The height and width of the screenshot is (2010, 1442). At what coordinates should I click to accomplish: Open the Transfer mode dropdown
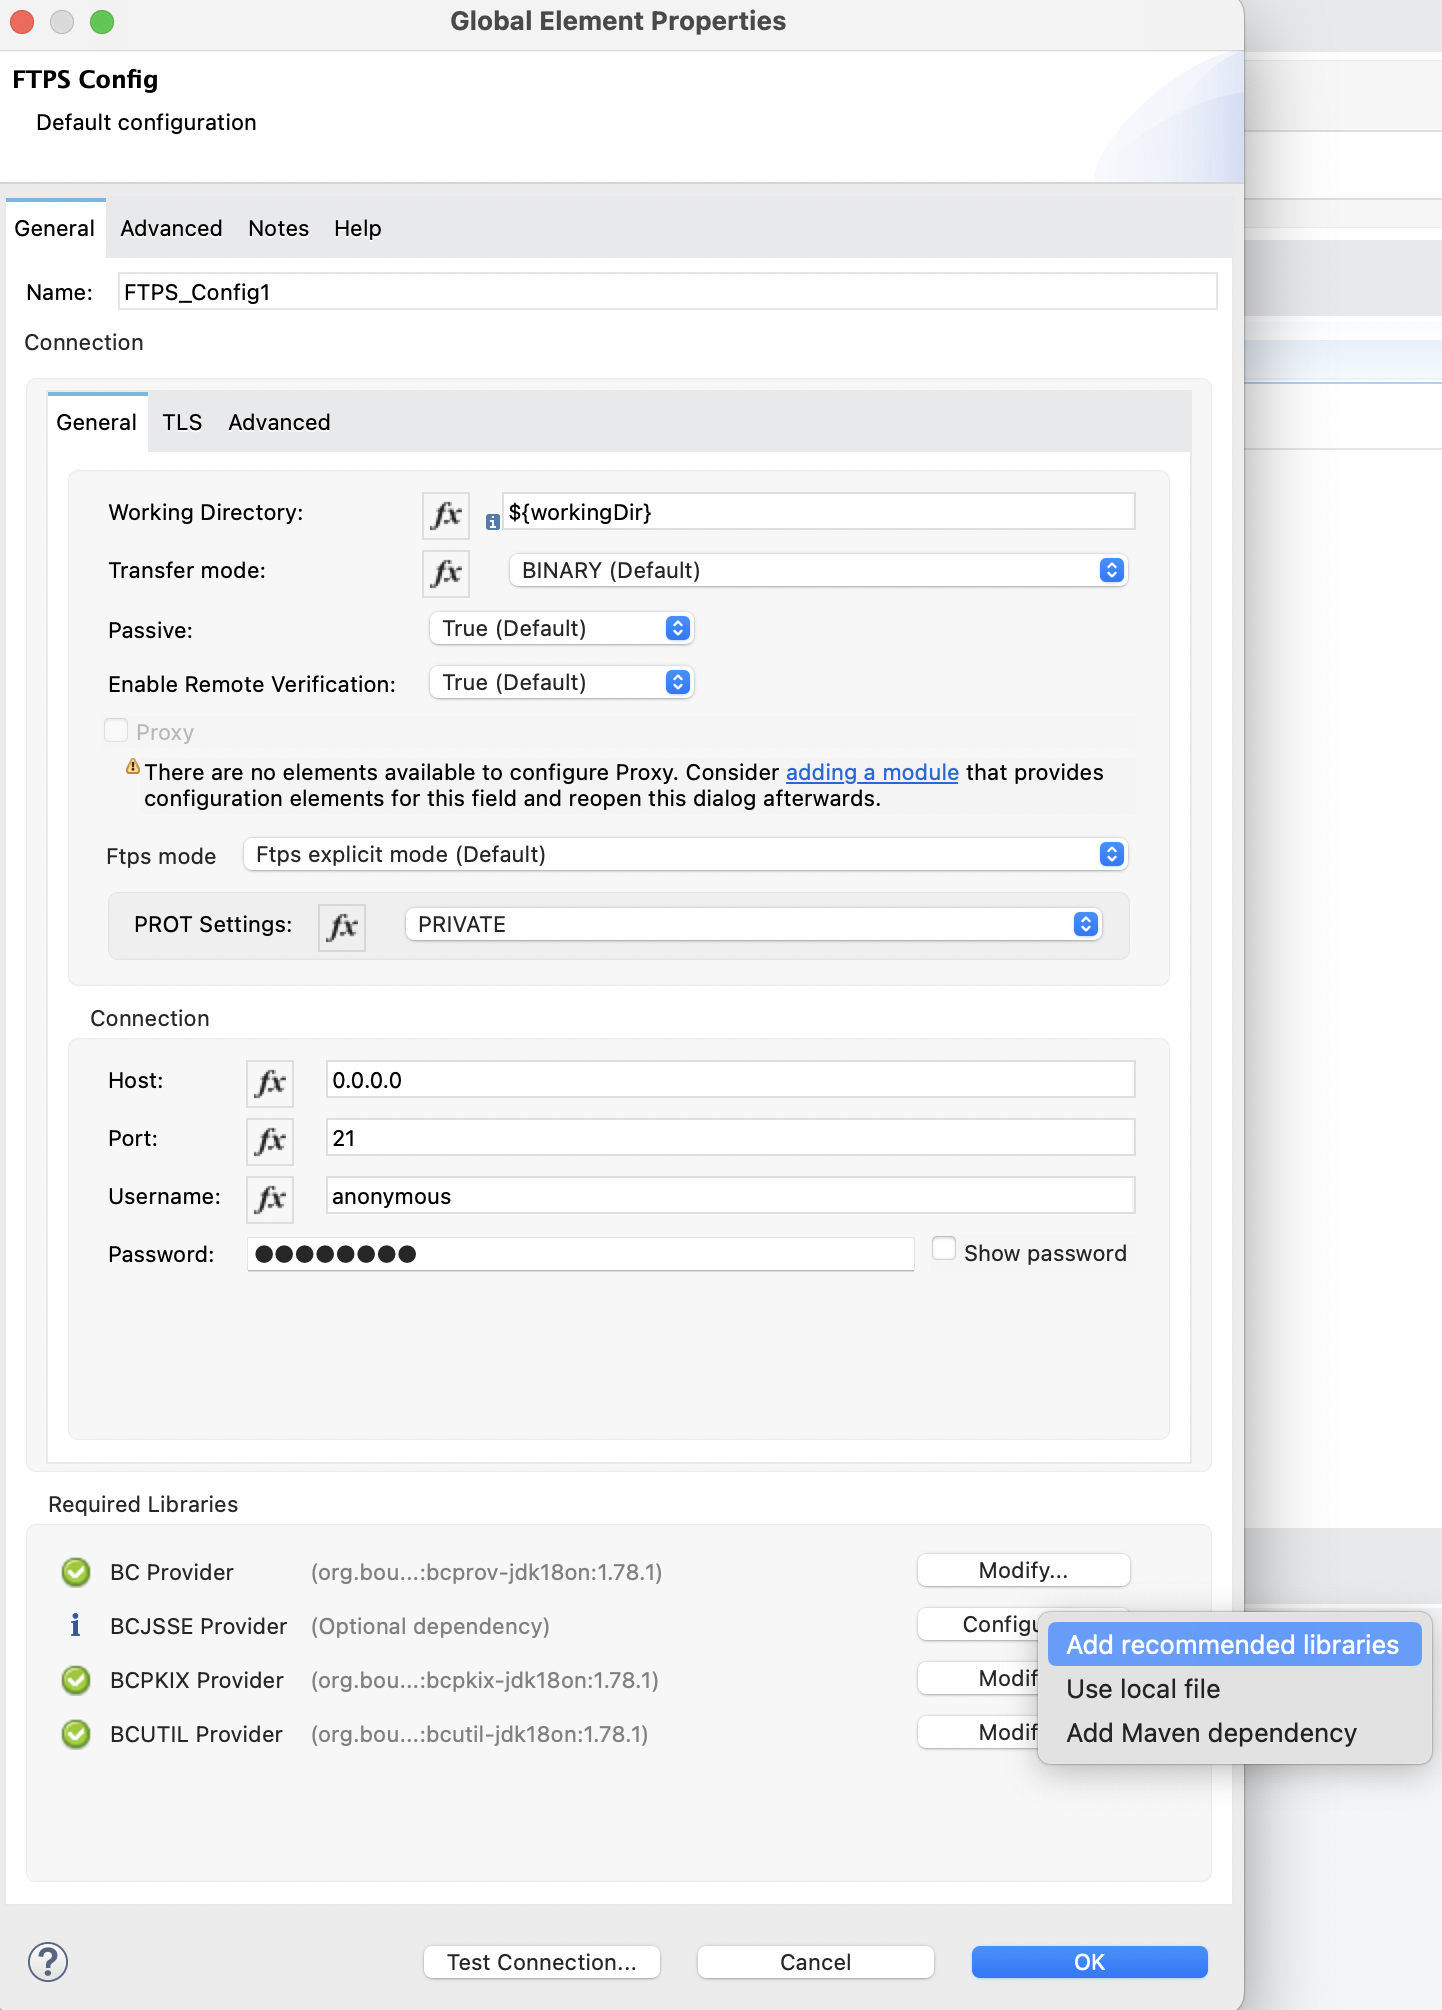coord(818,570)
